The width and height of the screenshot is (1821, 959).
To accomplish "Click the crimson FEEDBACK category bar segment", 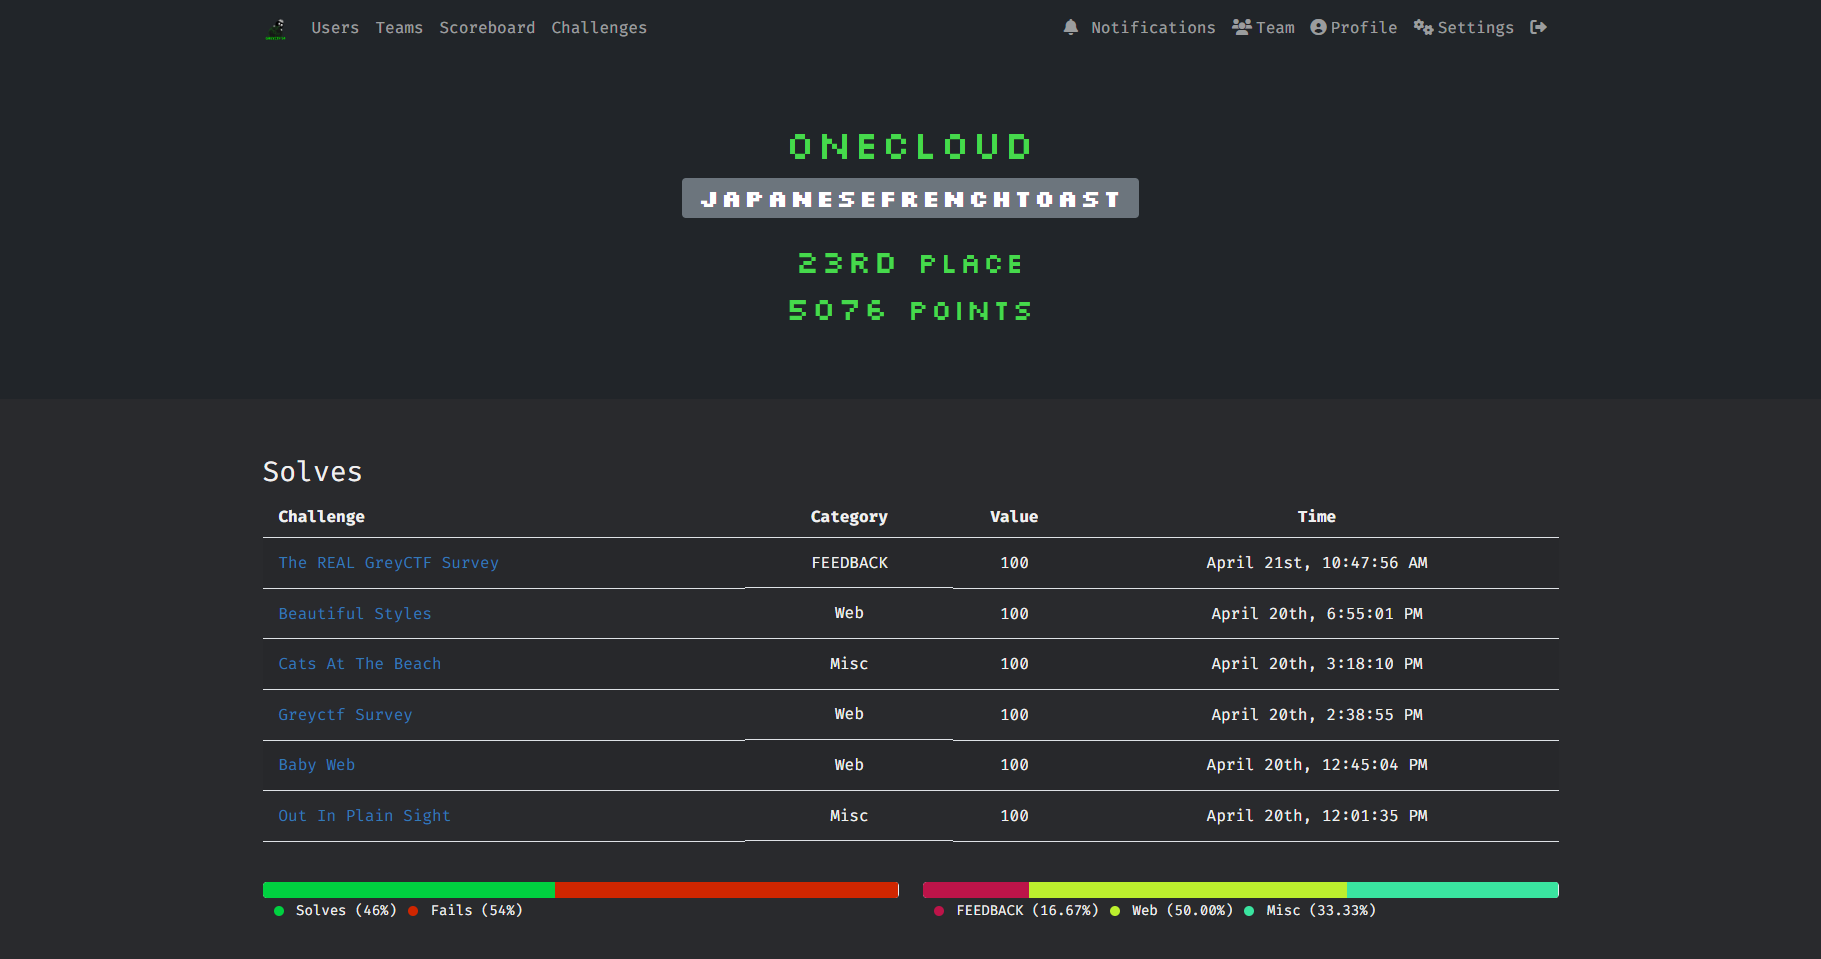I will pyautogui.click(x=976, y=890).
